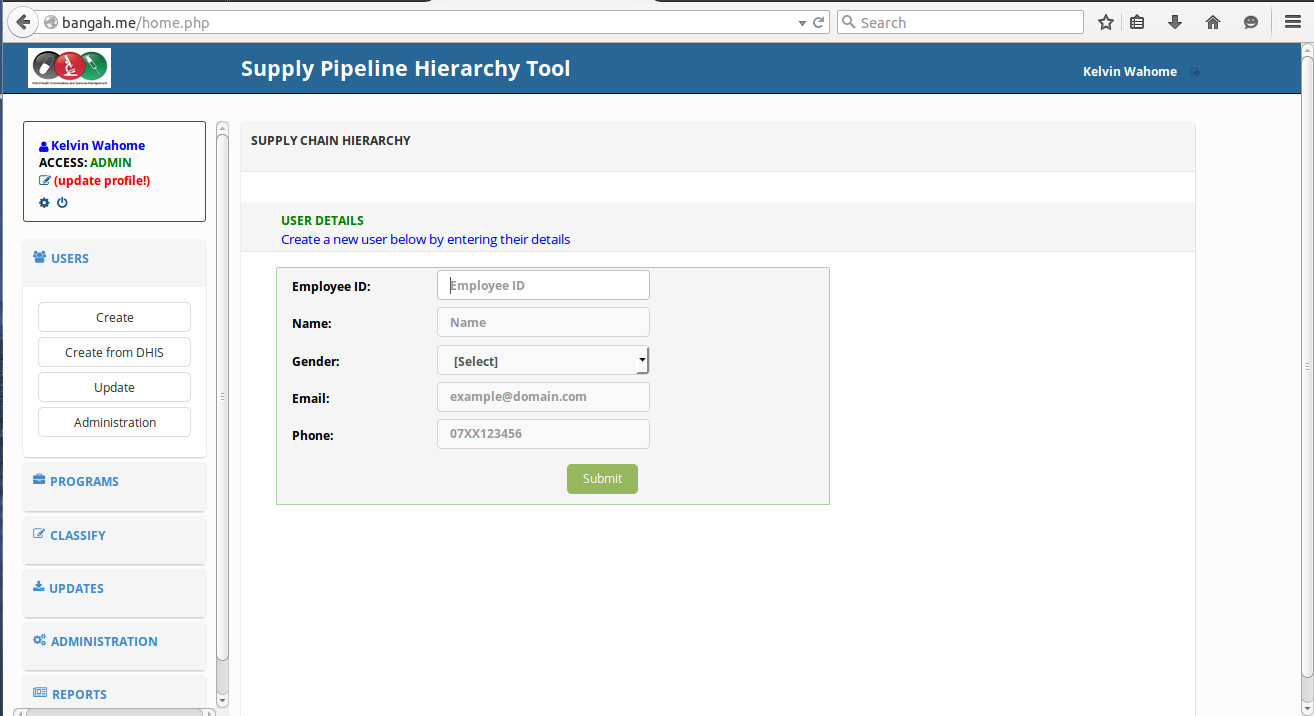Screen dimensions: 1314x716
Task: Click the update profile link
Action: click(101, 180)
